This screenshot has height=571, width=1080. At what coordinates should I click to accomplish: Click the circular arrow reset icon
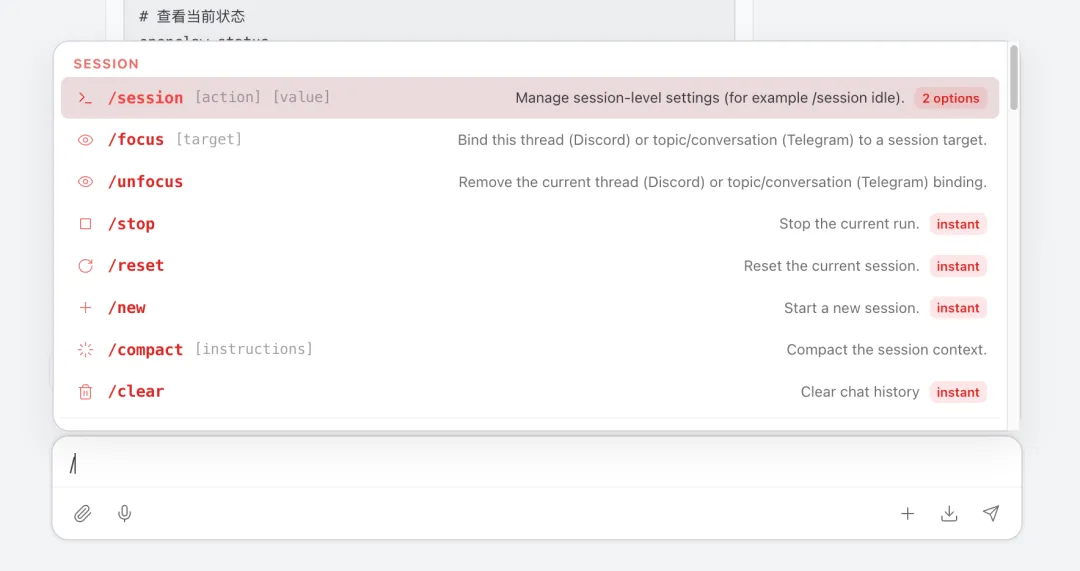pyautogui.click(x=86, y=266)
